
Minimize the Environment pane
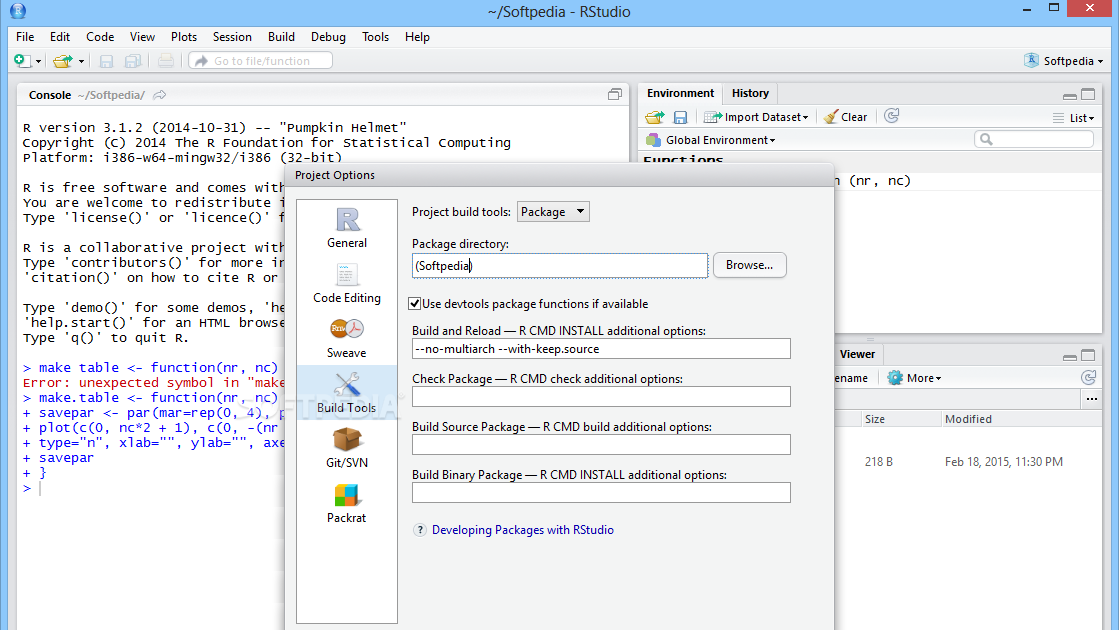1070,95
